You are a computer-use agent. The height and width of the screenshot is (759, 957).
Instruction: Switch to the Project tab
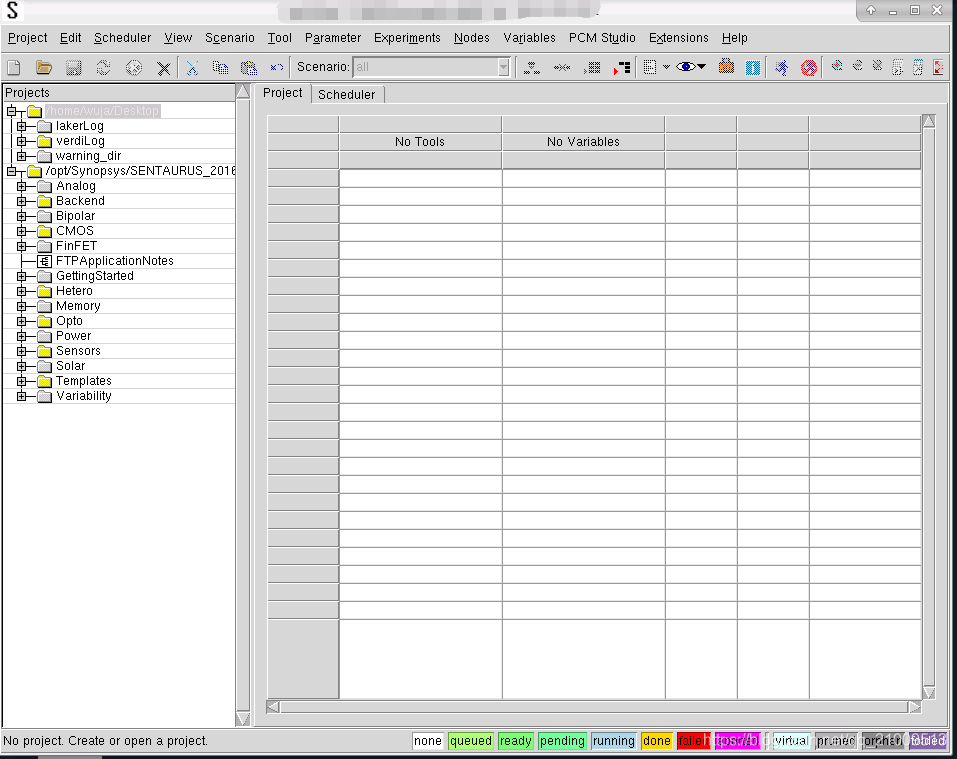click(283, 93)
